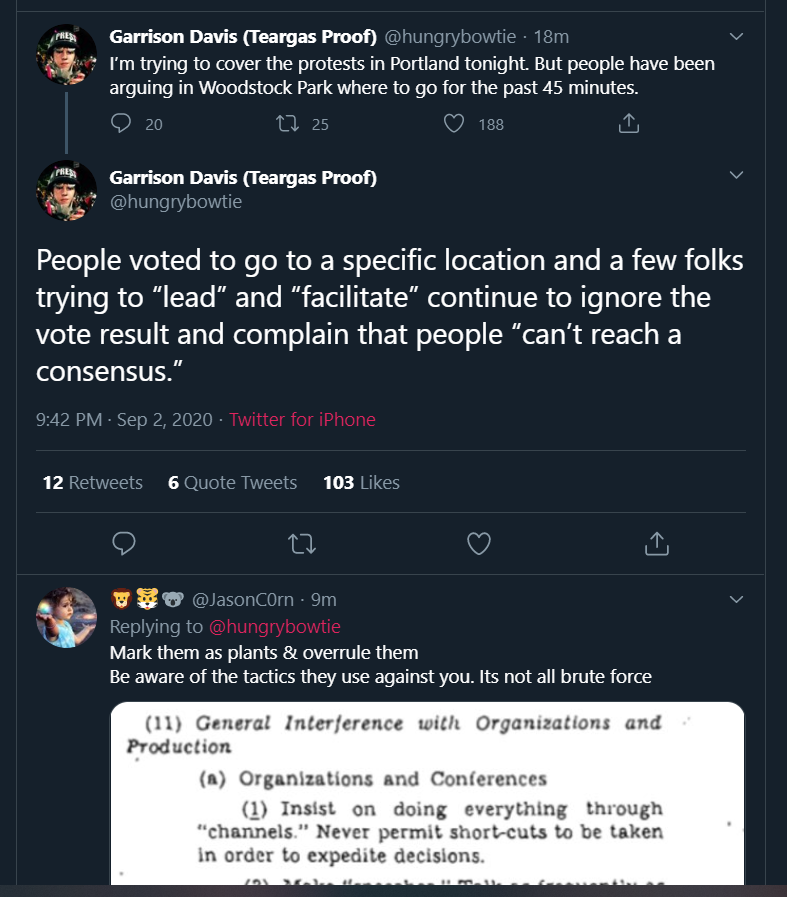Retweet the first tweet with 25 retweets
This screenshot has width=787, height=897.
(x=287, y=123)
